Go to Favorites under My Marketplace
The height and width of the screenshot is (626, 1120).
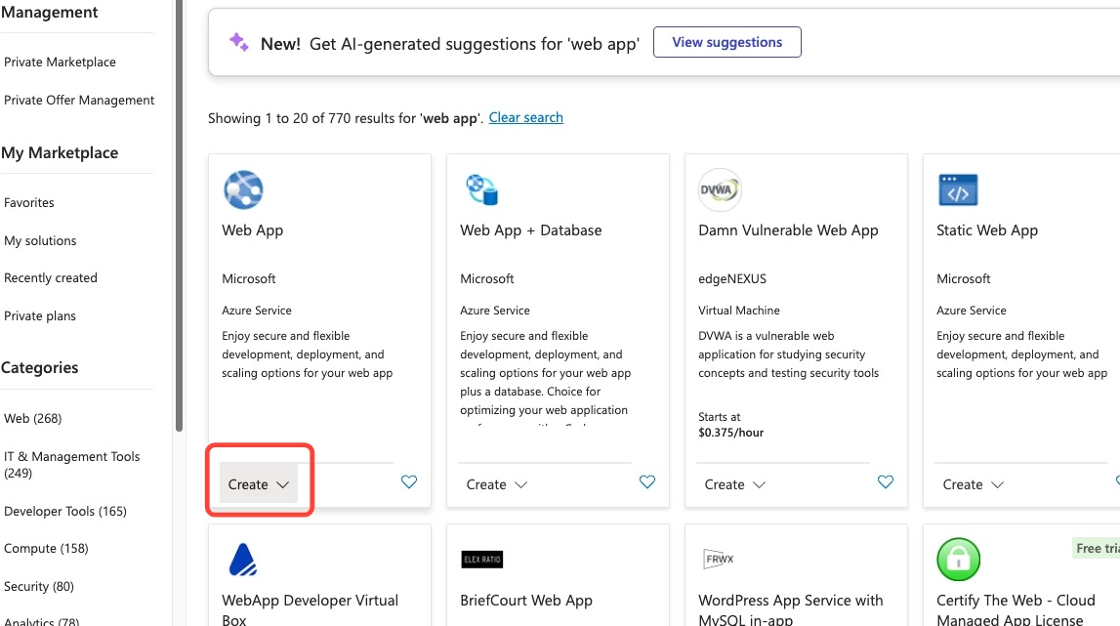[x=29, y=203]
